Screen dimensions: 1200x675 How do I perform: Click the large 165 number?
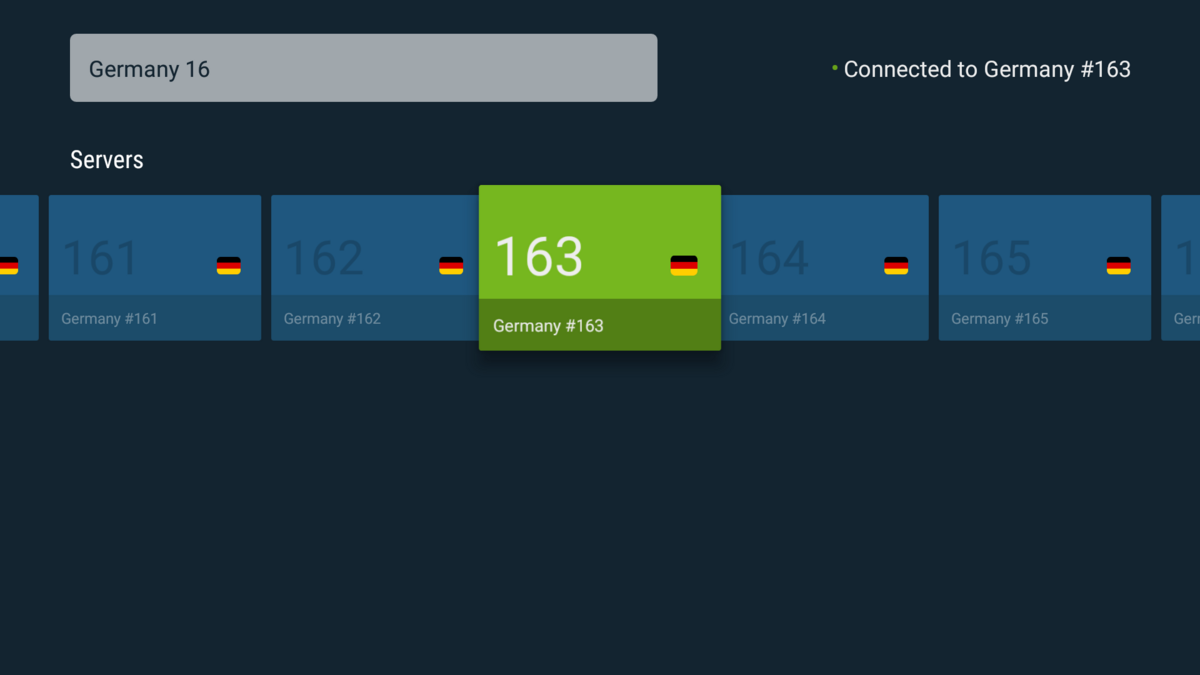[x=991, y=258]
